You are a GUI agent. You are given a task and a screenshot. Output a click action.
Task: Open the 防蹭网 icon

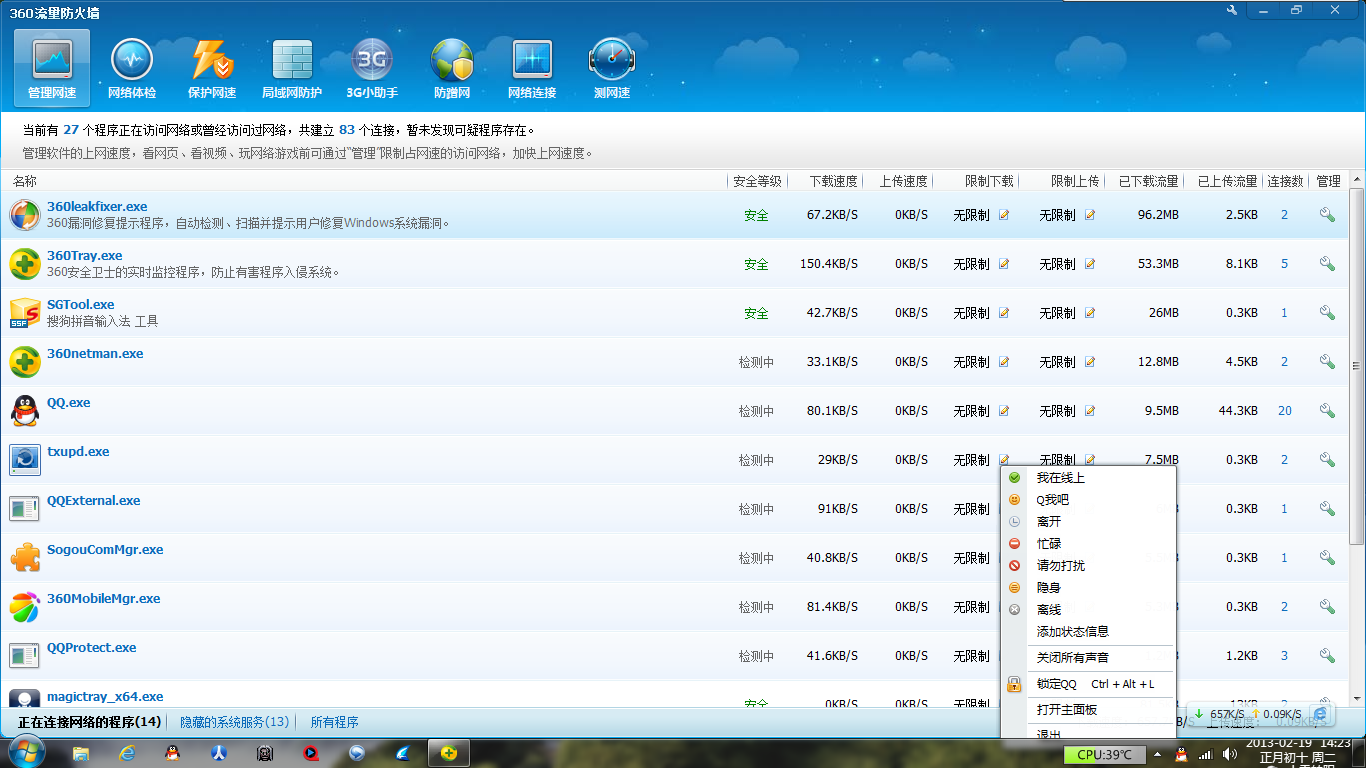(452, 68)
